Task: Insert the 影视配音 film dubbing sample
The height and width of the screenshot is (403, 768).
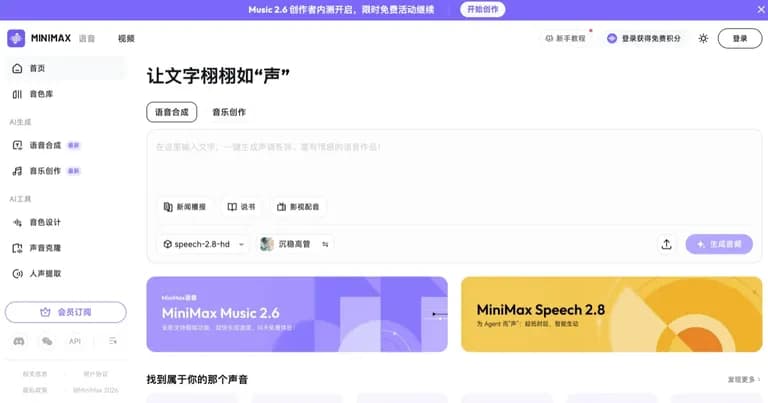Action: point(298,207)
